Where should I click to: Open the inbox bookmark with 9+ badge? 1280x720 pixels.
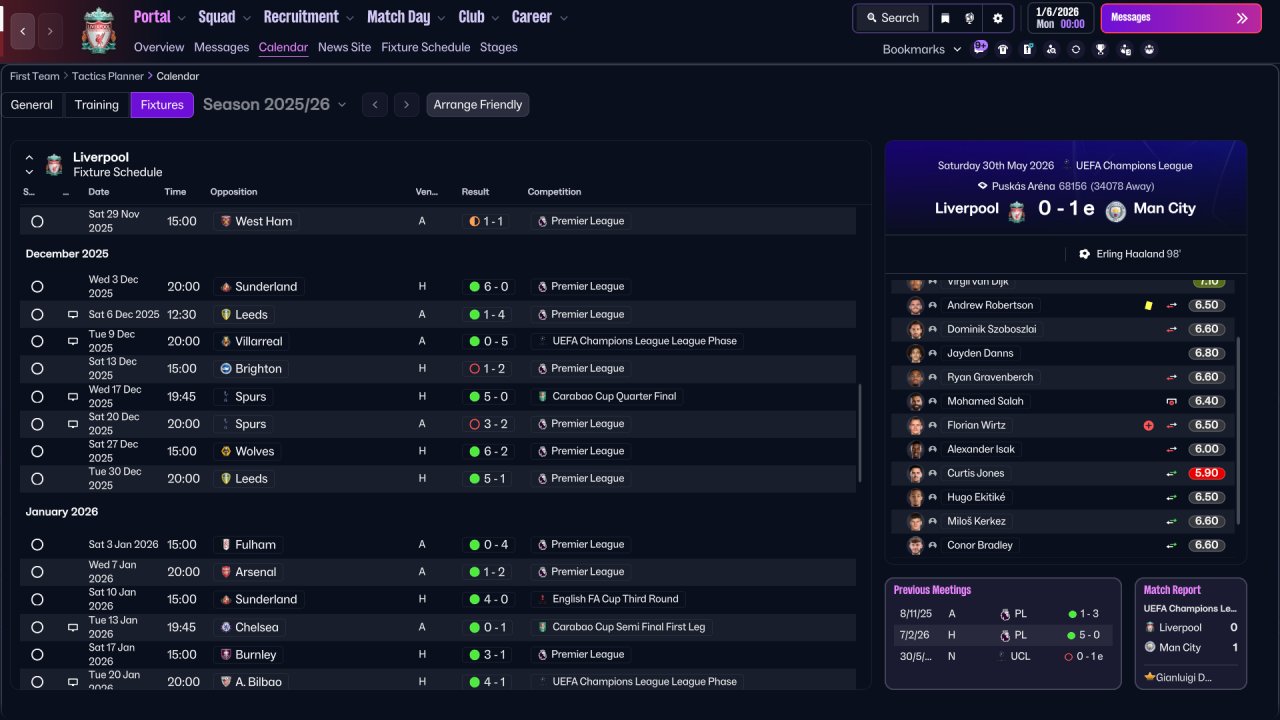(x=980, y=48)
